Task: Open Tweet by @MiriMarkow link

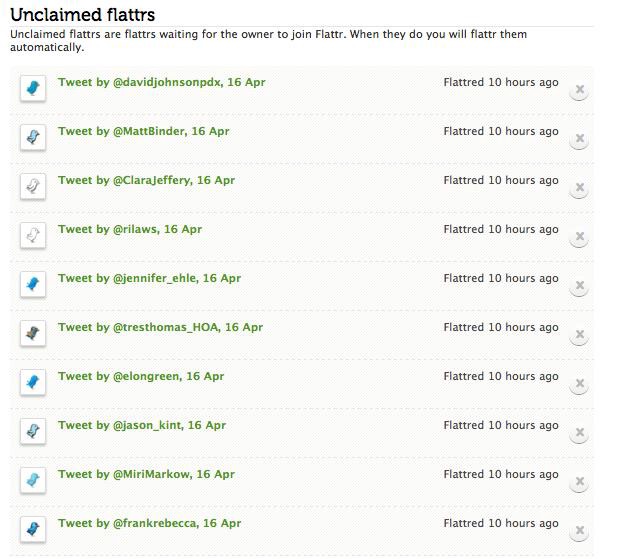Action: (x=147, y=474)
